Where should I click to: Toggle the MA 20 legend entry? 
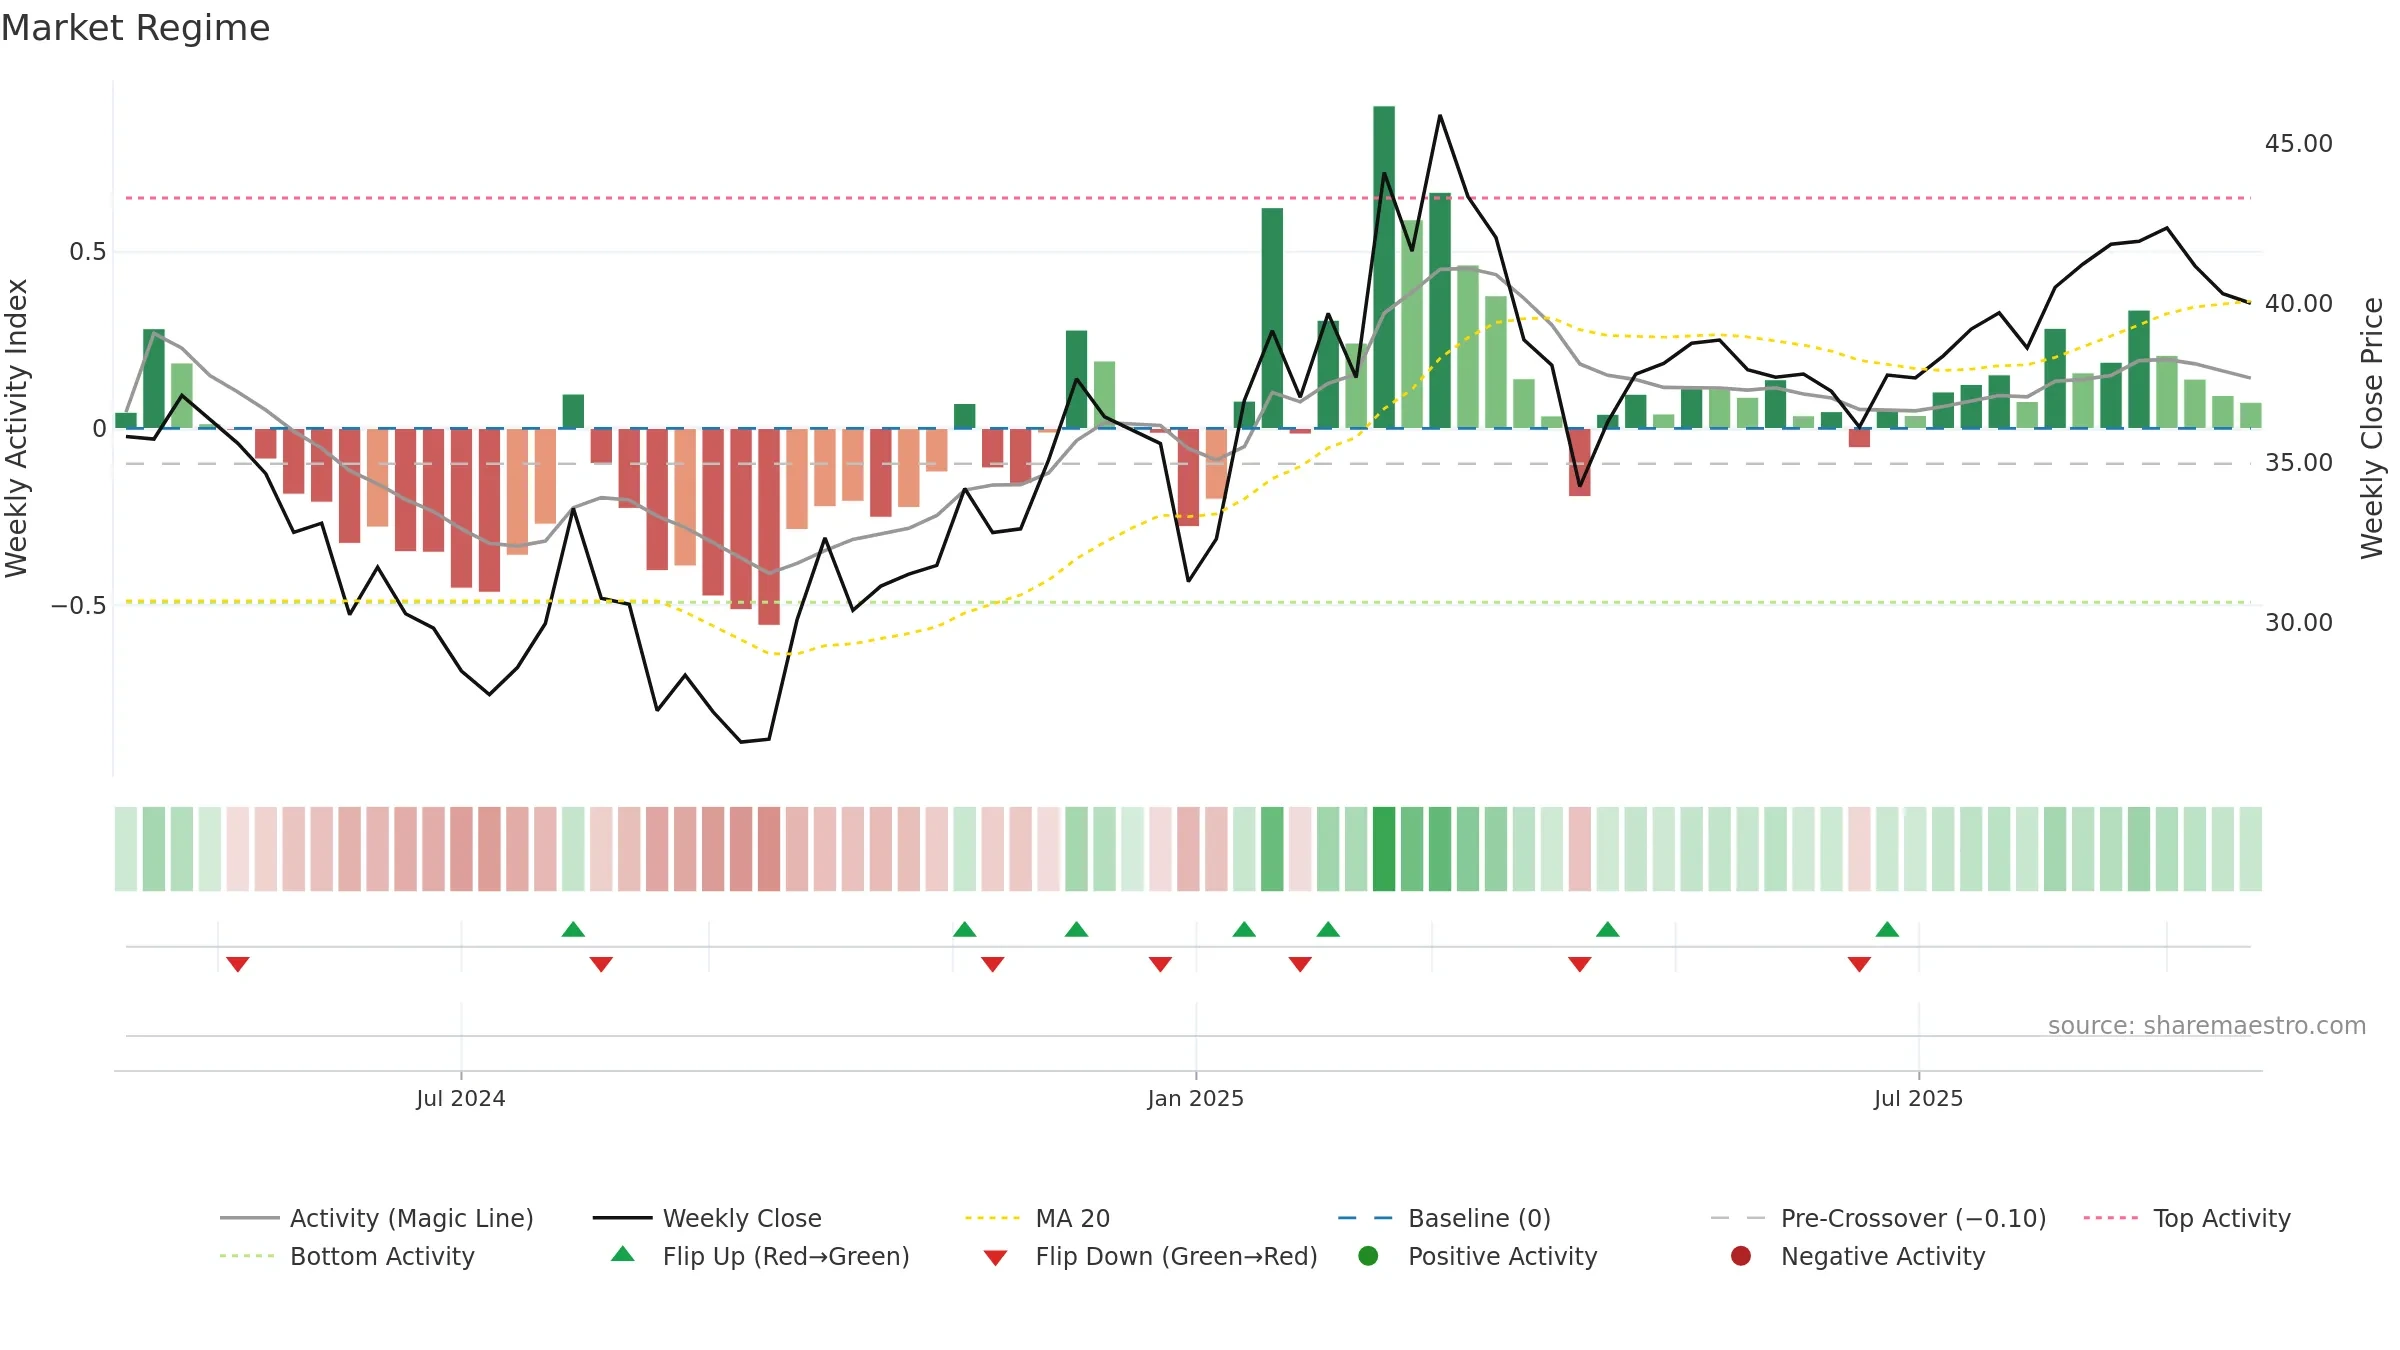[1037, 1218]
